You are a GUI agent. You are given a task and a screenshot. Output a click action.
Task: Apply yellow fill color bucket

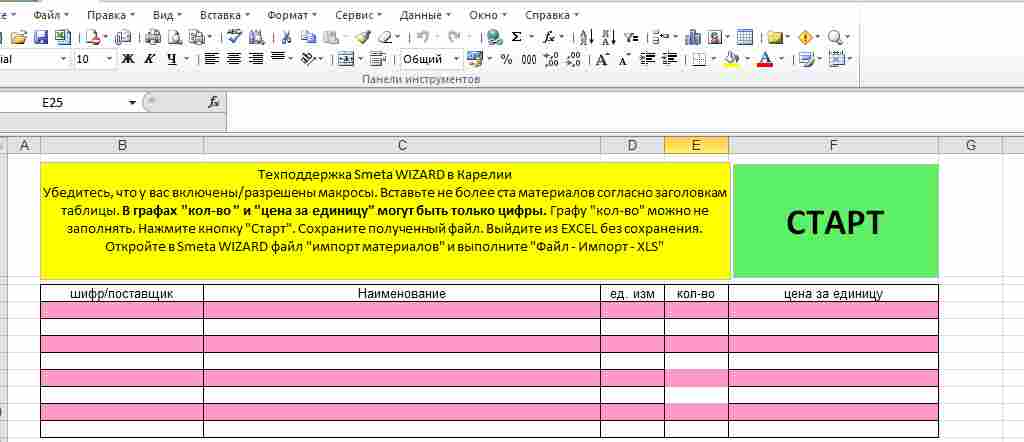coord(733,59)
